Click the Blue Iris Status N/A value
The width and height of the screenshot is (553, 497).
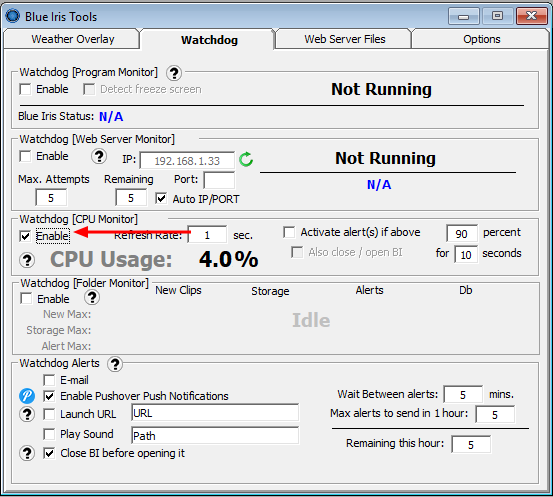pos(111,116)
